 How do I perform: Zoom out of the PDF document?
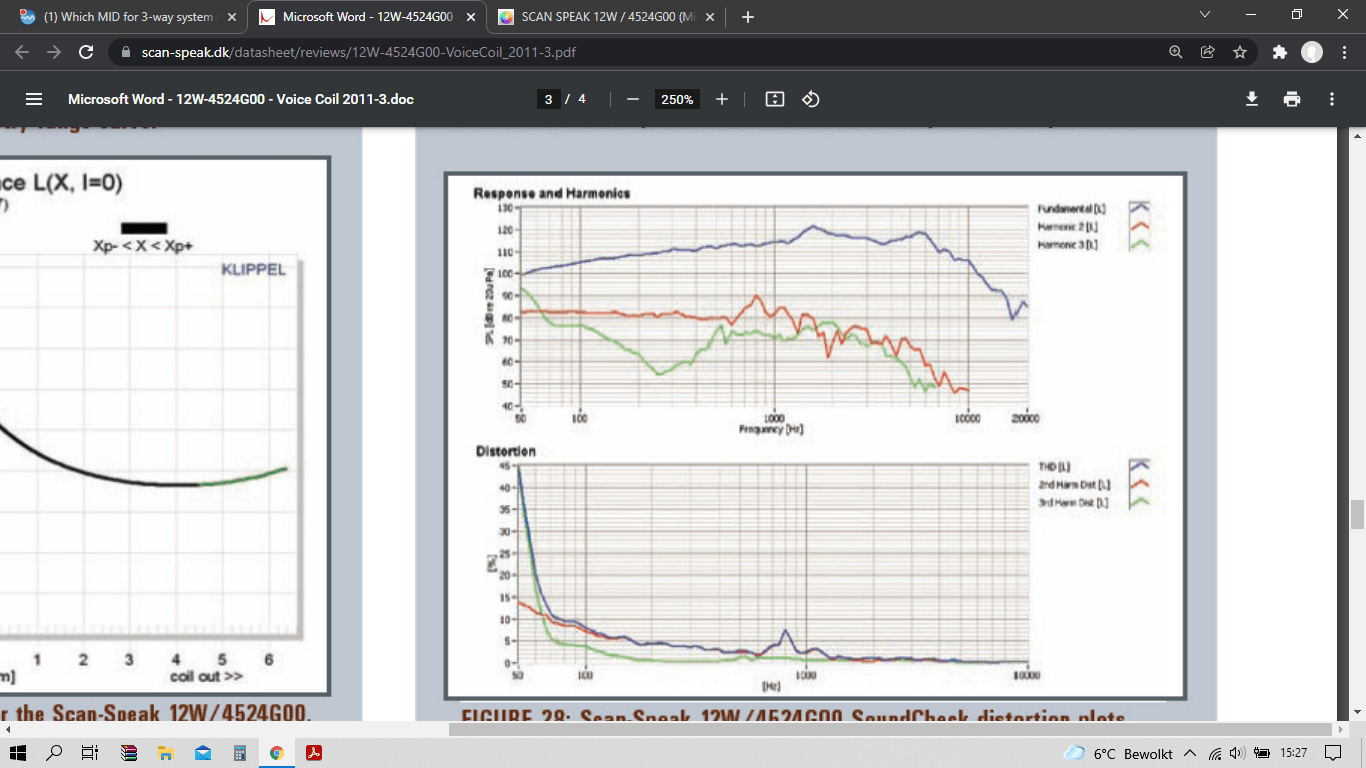(x=632, y=99)
